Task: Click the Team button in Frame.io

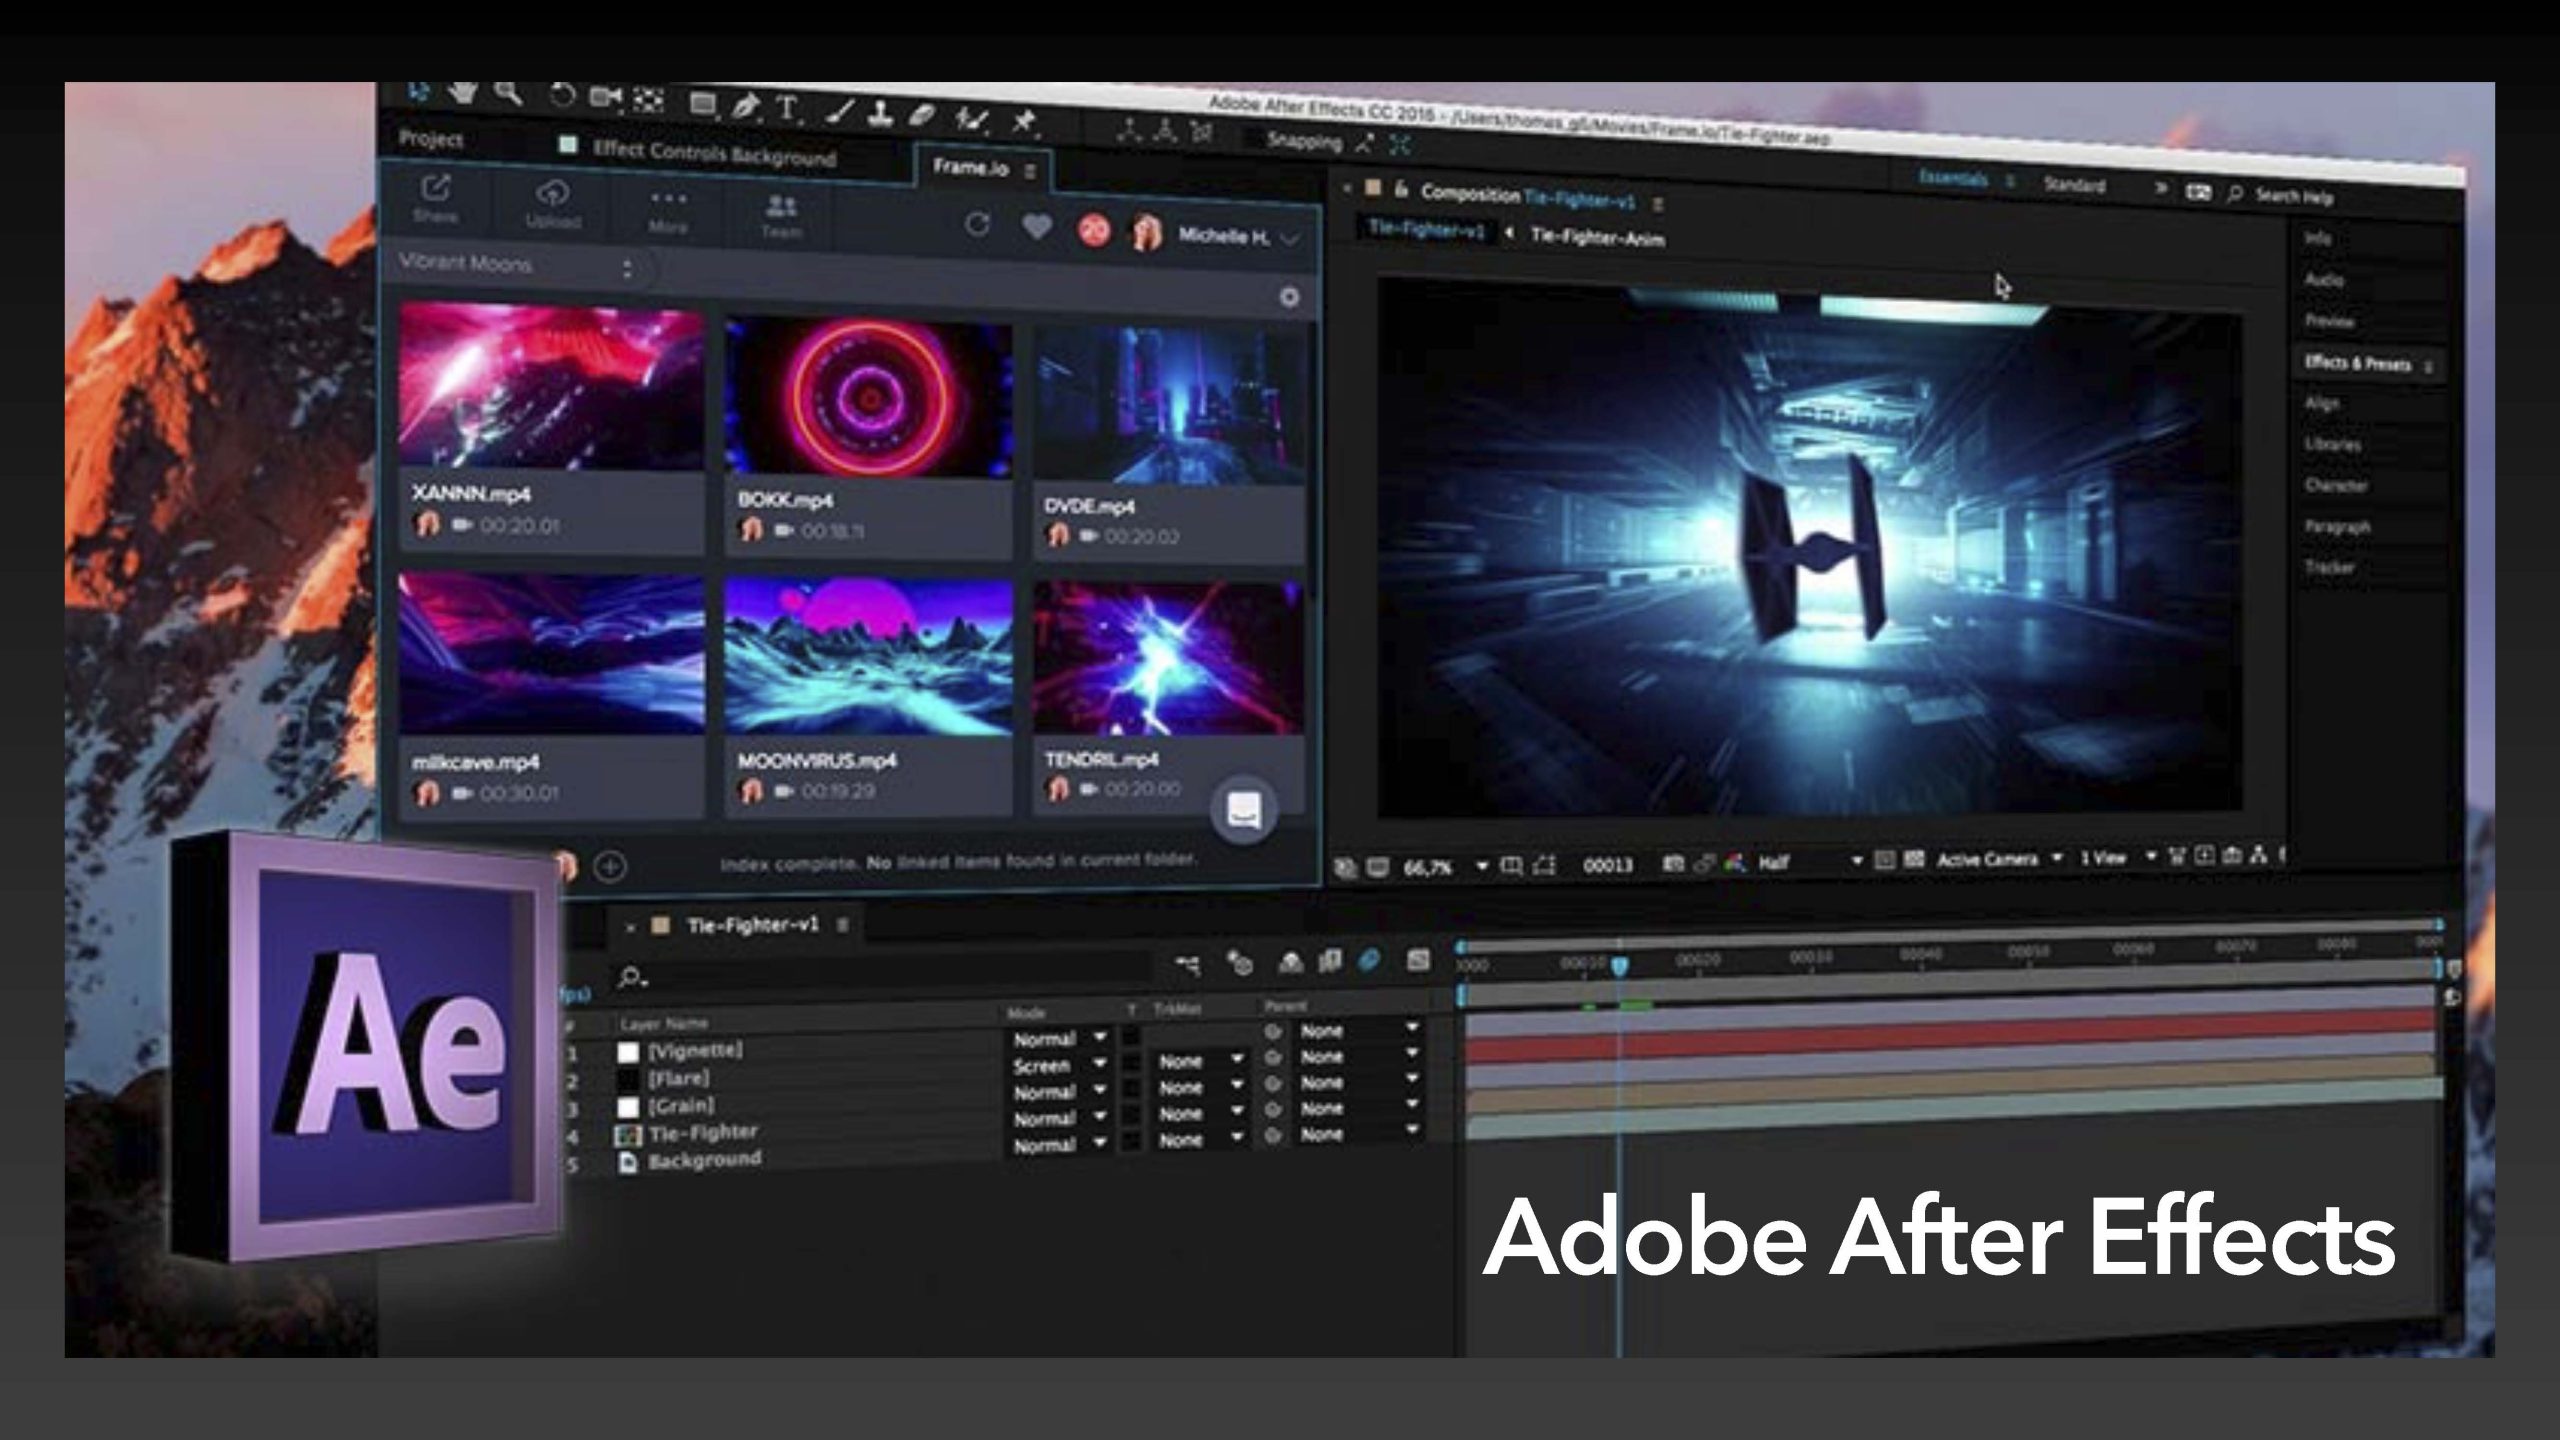Action: pos(781,217)
